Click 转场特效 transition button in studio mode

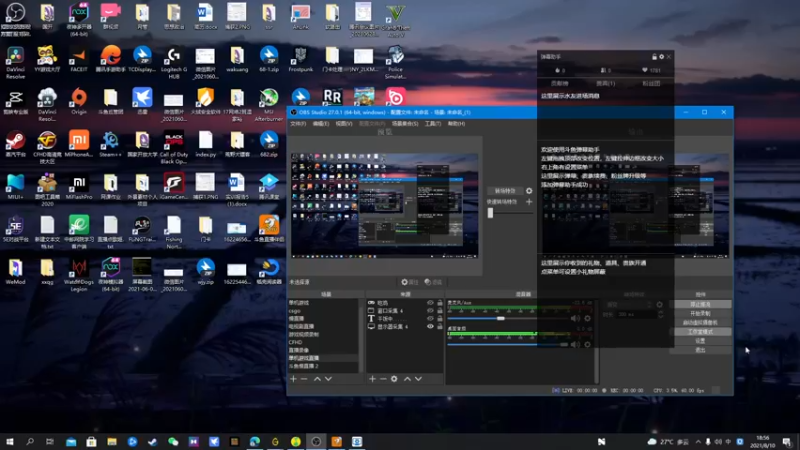click(x=505, y=191)
